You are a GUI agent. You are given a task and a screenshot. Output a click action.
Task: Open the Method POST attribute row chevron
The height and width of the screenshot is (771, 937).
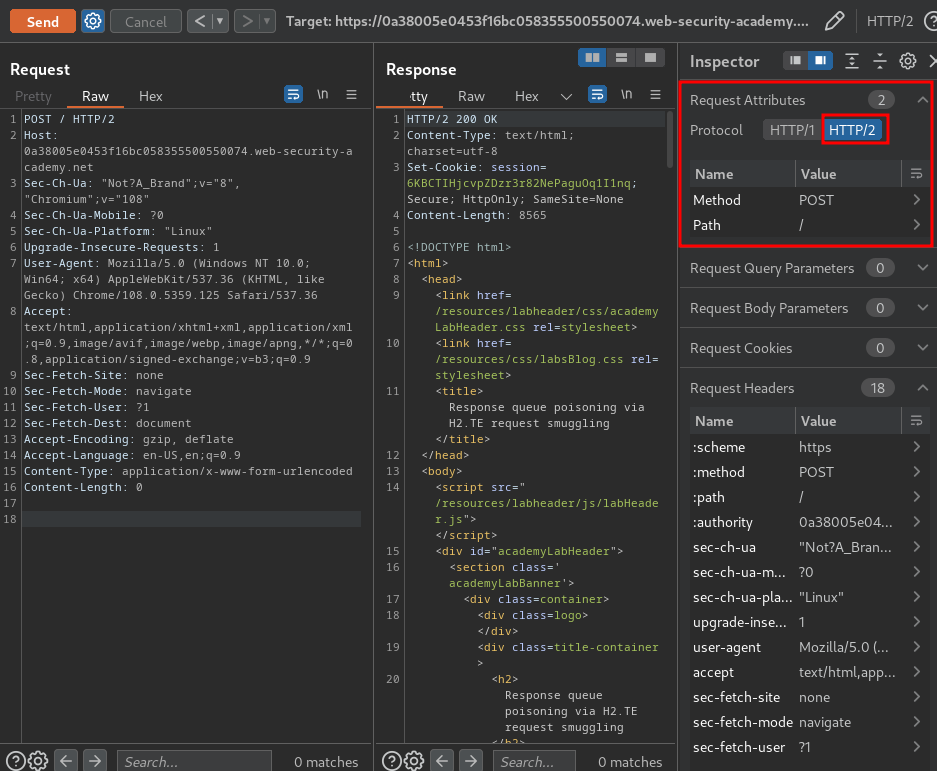[916, 200]
